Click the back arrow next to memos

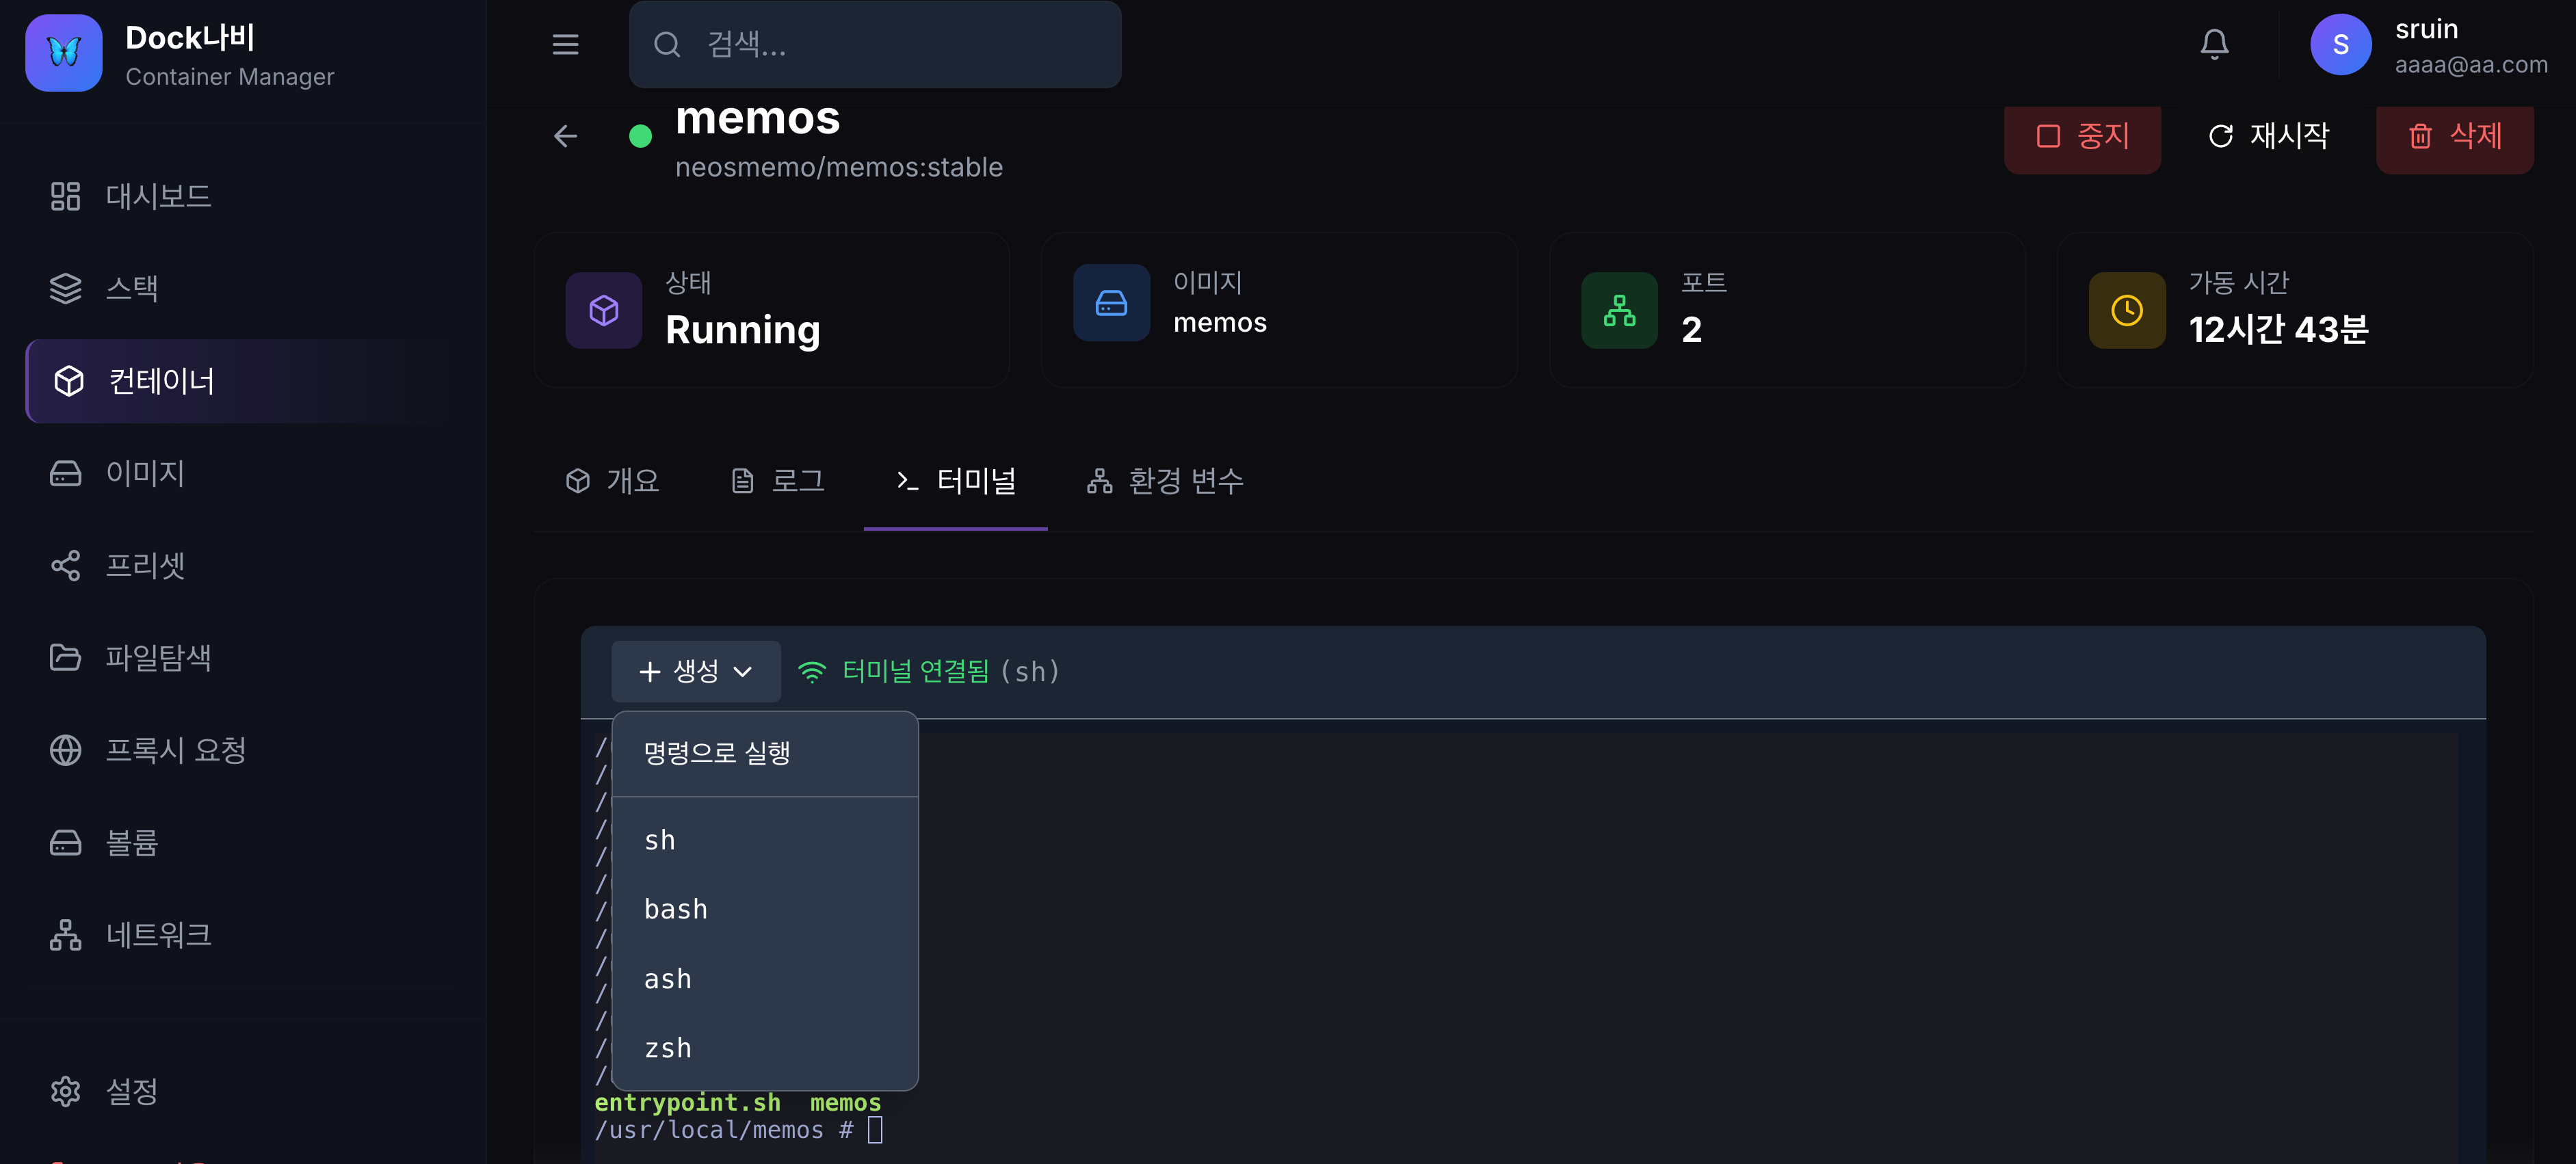click(565, 136)
